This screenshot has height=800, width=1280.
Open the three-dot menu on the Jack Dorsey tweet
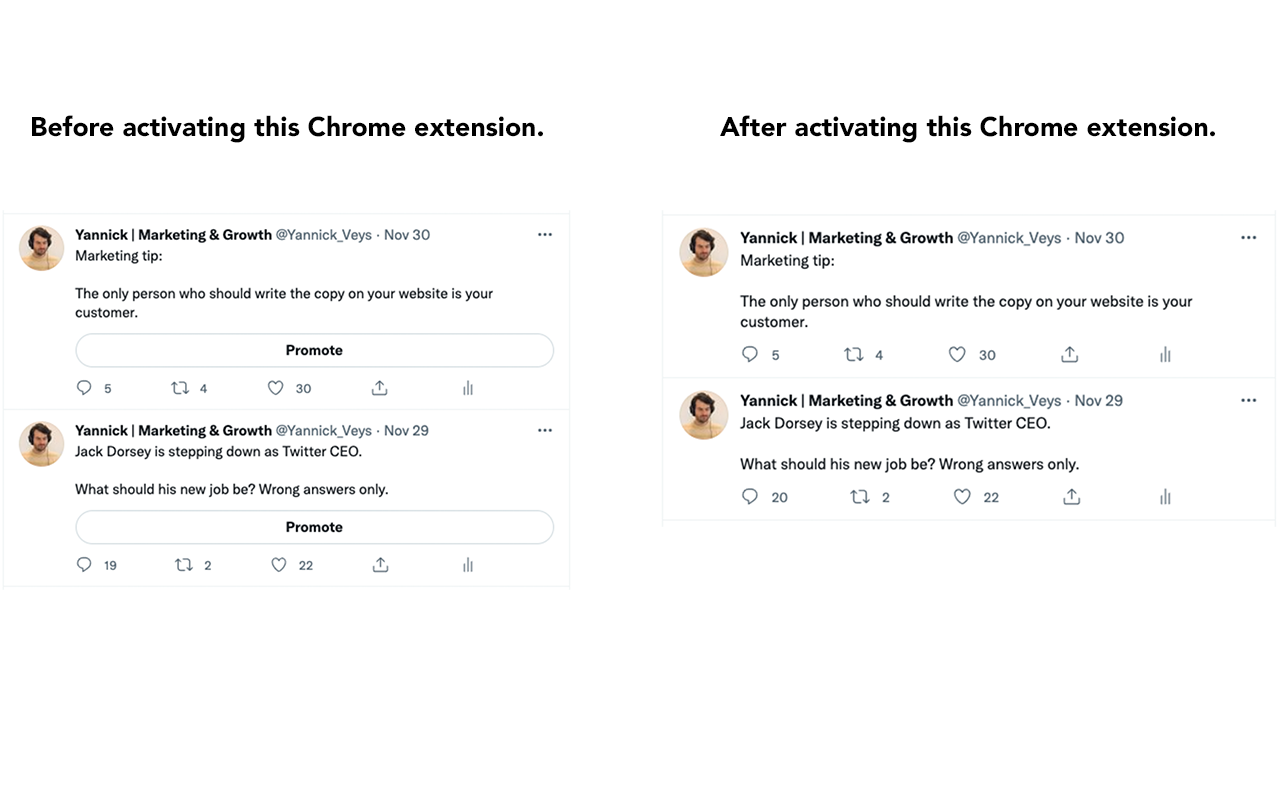click(x=545, y=430)
